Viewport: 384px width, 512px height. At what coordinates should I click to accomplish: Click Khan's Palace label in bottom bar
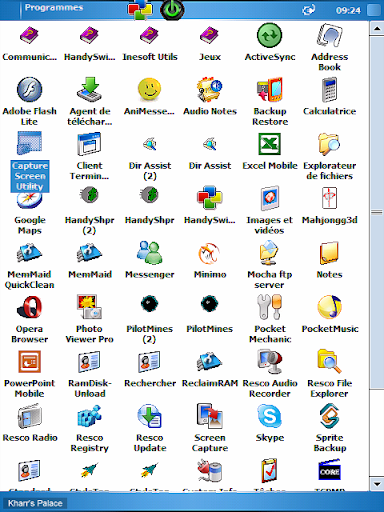[35, 503]
